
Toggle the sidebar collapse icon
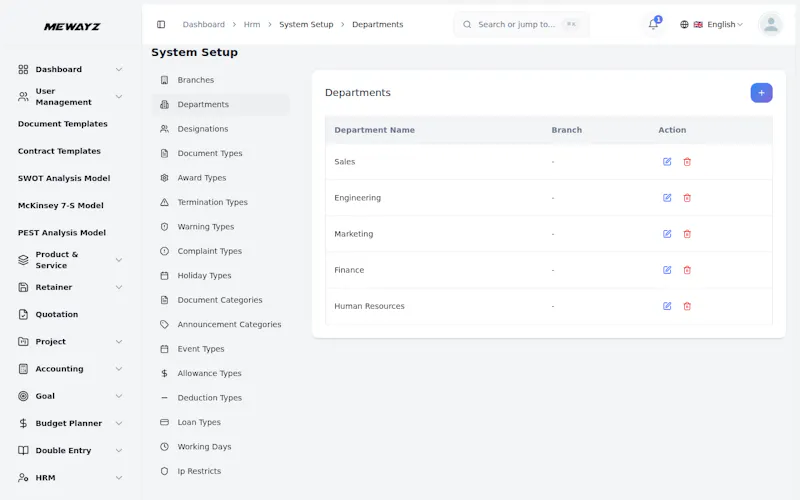(x=161, y=24)
